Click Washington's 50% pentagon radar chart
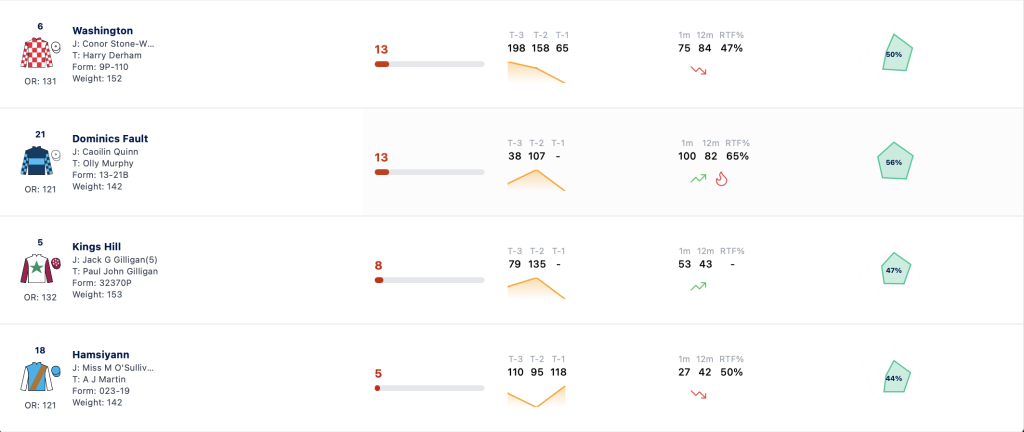1024x432 pixels. (x=895, y=55)
